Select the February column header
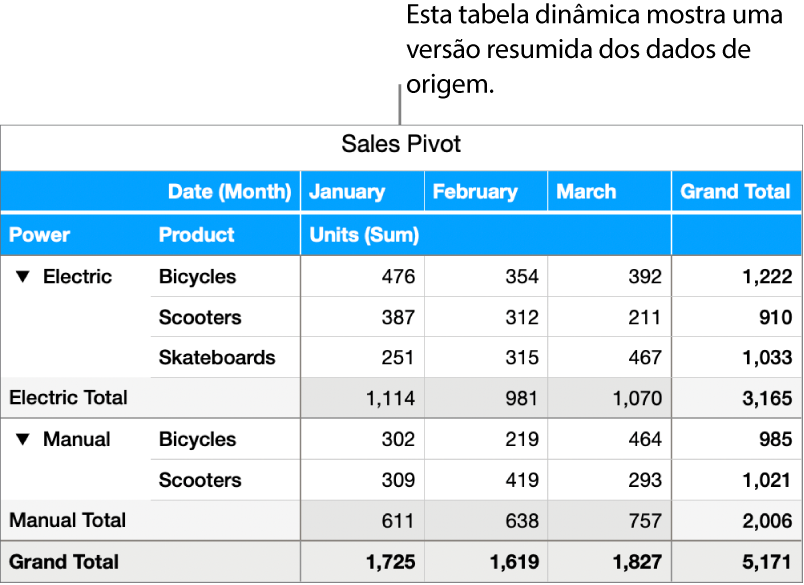The width and height of the screenshot is (804, 585). (475, 192)
